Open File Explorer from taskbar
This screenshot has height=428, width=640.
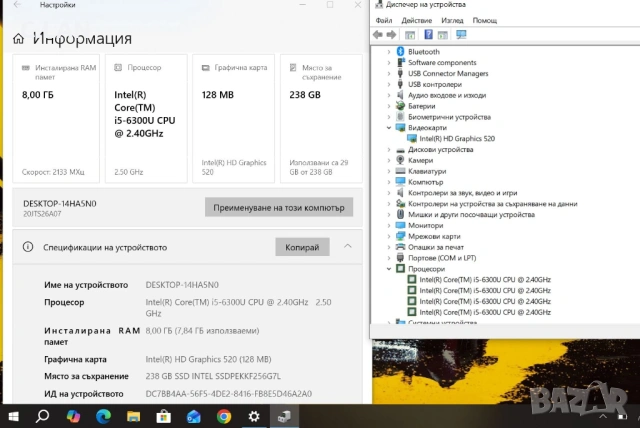tap(133, 417)
